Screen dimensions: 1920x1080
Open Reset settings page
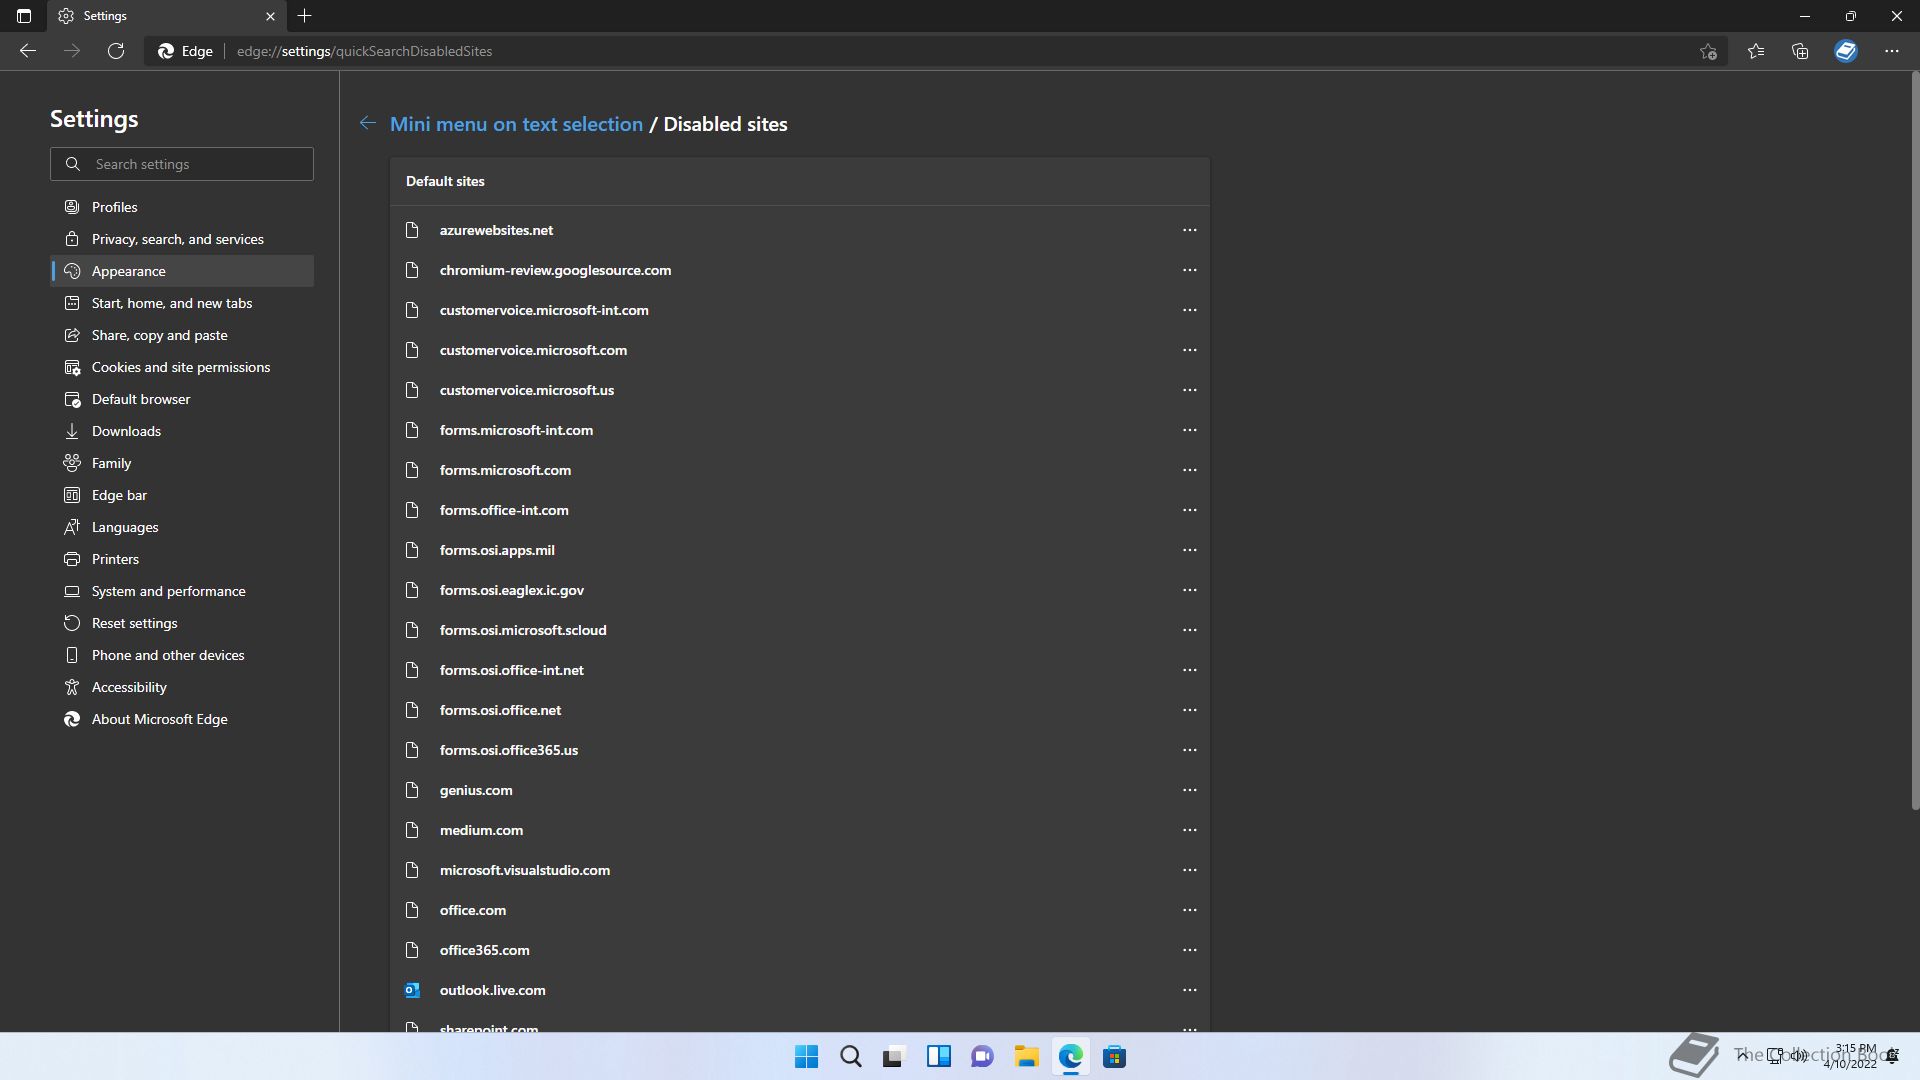point(182,623)
